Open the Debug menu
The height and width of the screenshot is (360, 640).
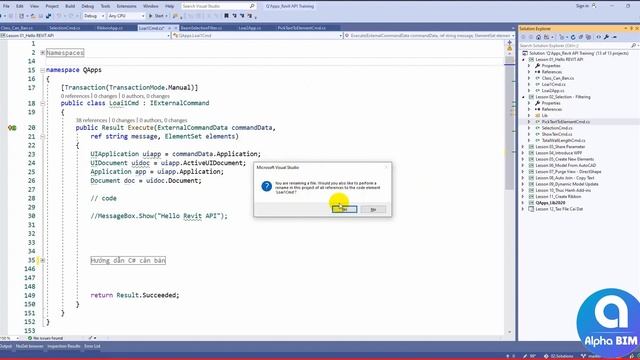(x=87, y=6)
